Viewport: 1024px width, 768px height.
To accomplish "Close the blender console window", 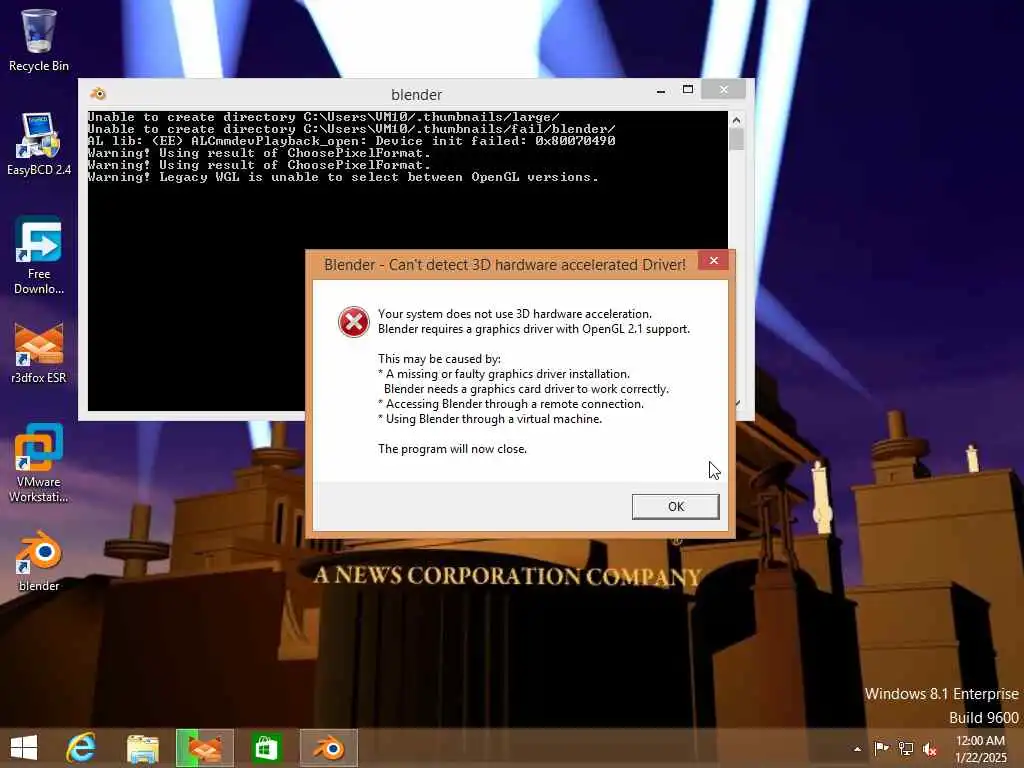I will point(724,89).
